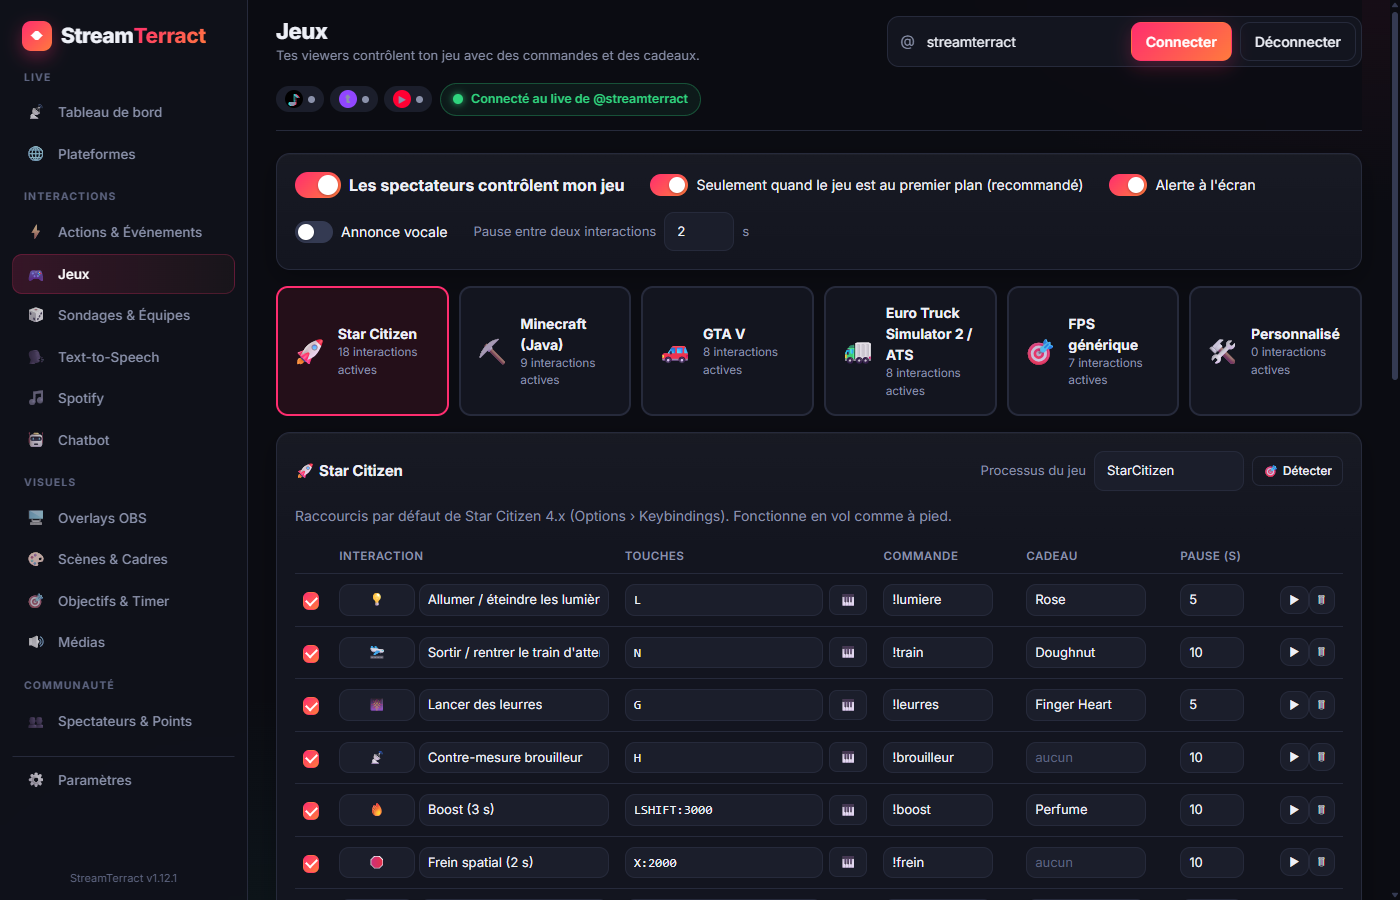Click the stop sign emoji of Frein spatial
The height and width of the screenshot is (900, 1400).
377,862
